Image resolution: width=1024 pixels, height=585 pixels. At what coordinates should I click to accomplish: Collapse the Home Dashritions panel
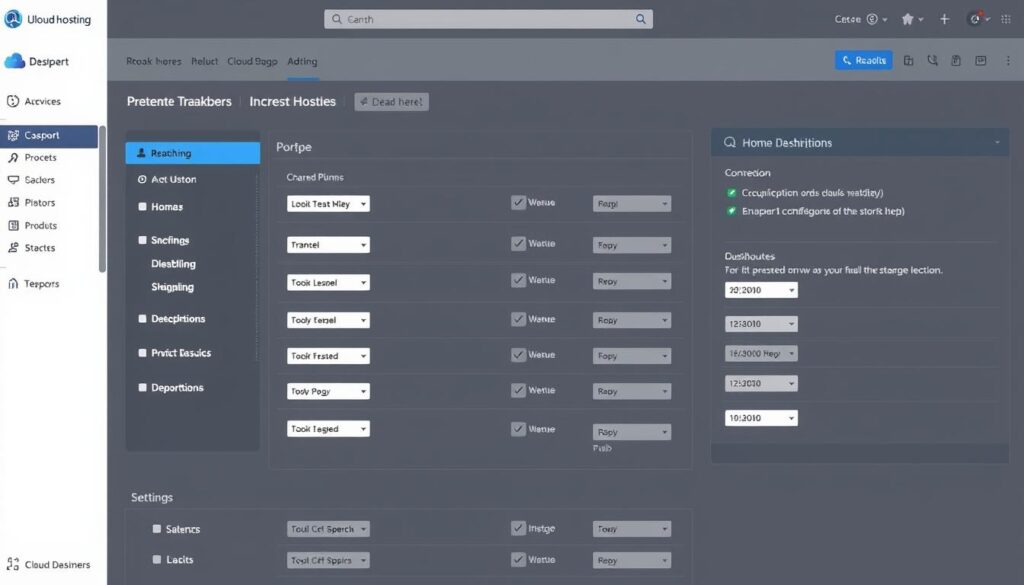click(995, 142)
